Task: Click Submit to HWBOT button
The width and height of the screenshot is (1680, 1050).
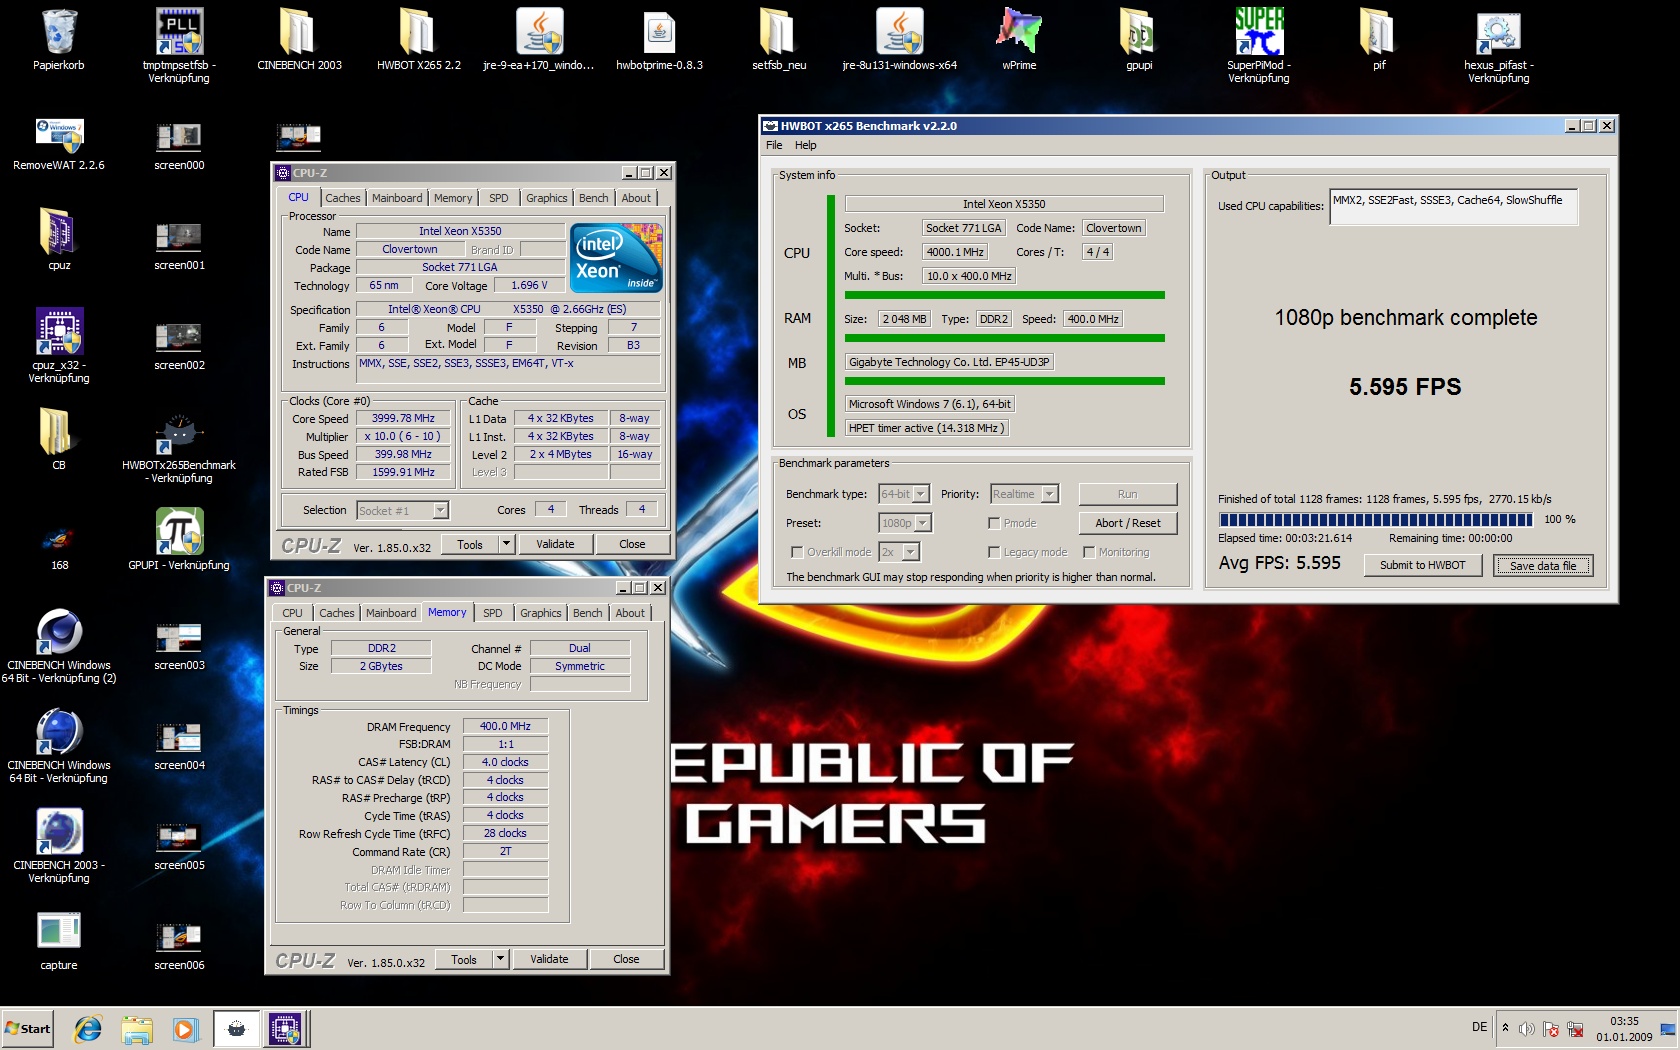Action: click(1422, 565)
